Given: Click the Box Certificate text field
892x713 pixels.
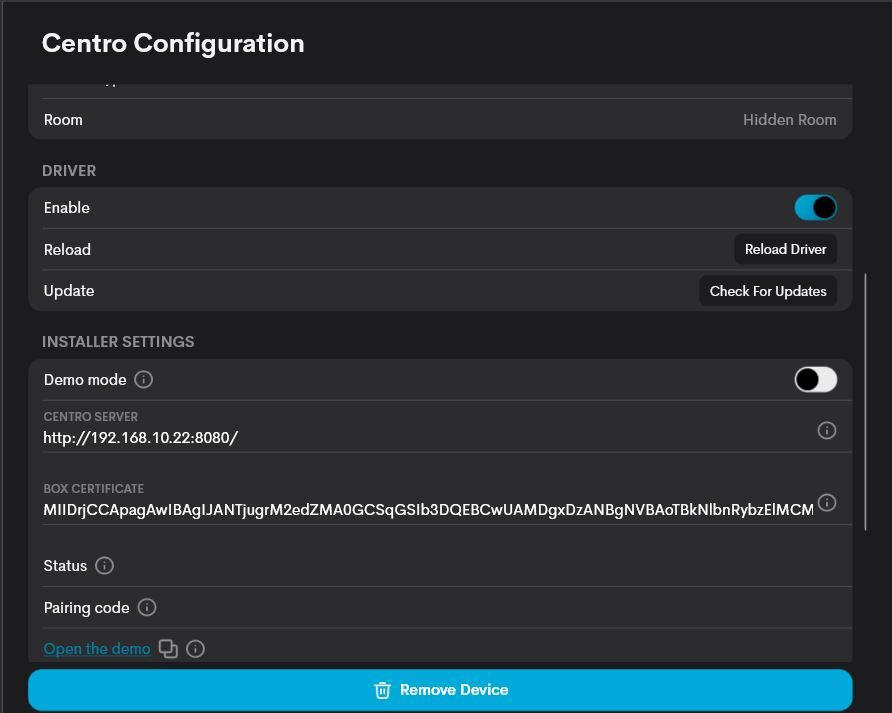Looking at the screenshot, I should click(428, 510).
